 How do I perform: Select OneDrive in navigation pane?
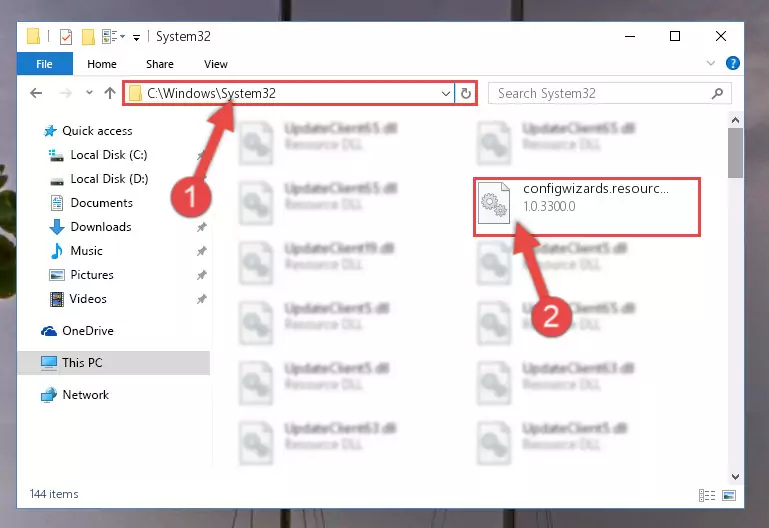[88, 331]
